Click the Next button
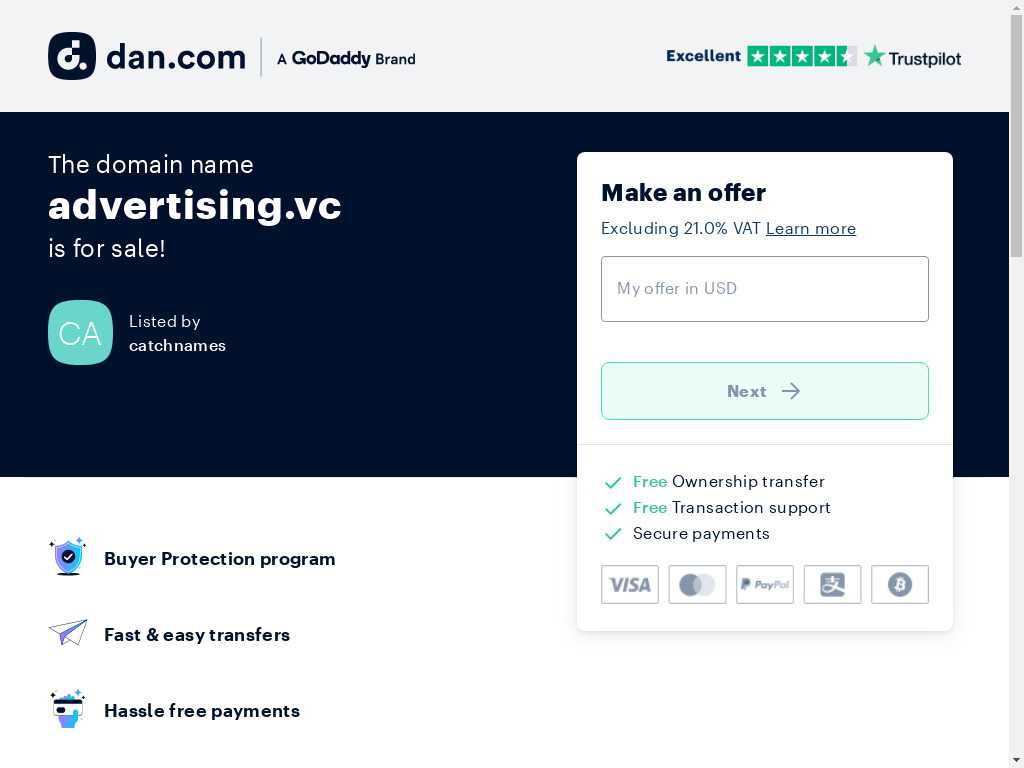 point(765,391)
